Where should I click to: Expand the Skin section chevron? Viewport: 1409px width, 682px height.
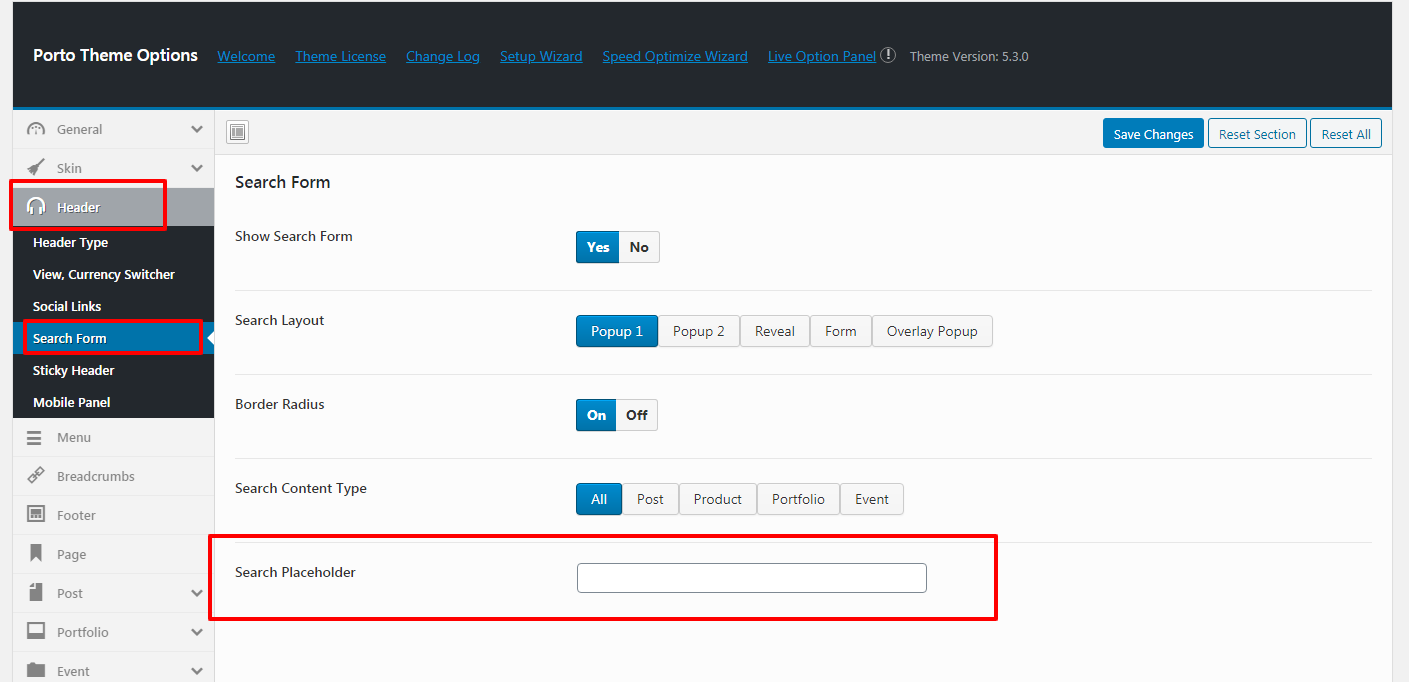point(197,168)
